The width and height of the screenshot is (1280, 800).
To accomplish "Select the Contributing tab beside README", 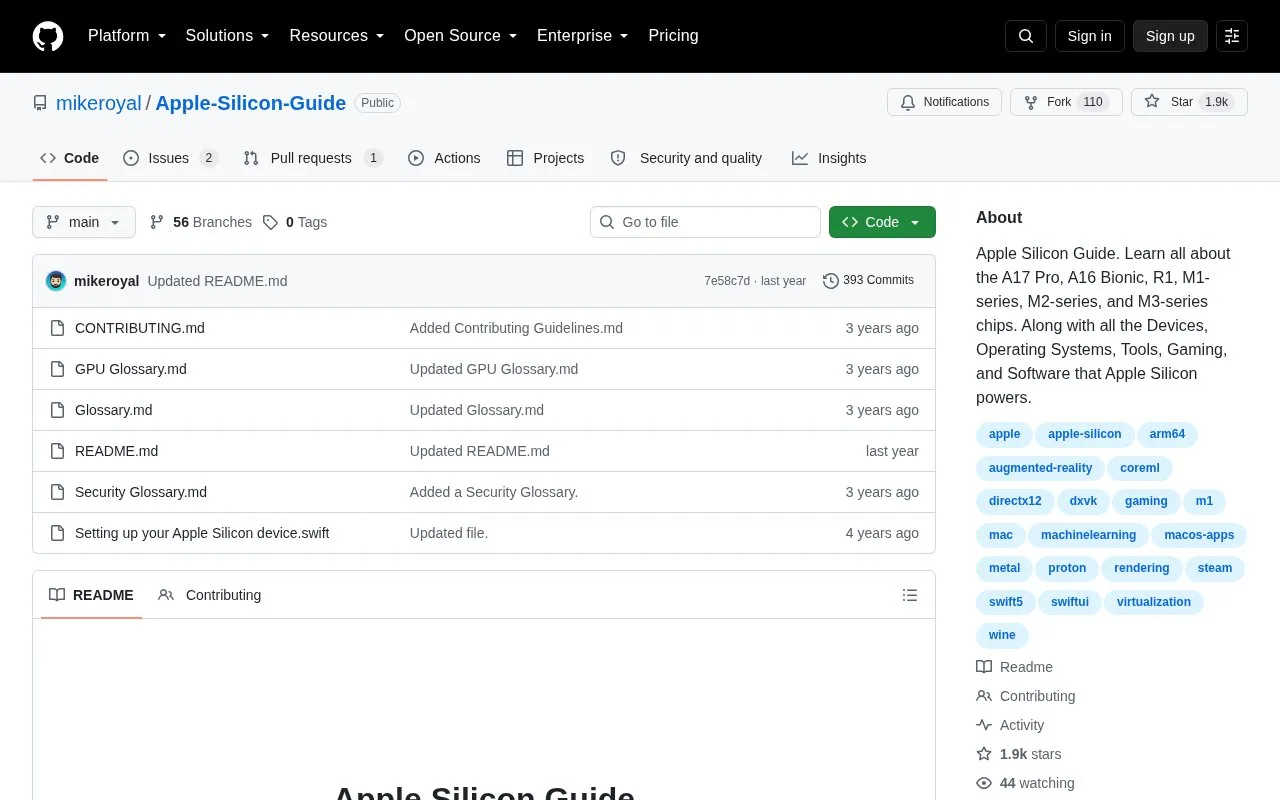I will (x=210, y=595).
